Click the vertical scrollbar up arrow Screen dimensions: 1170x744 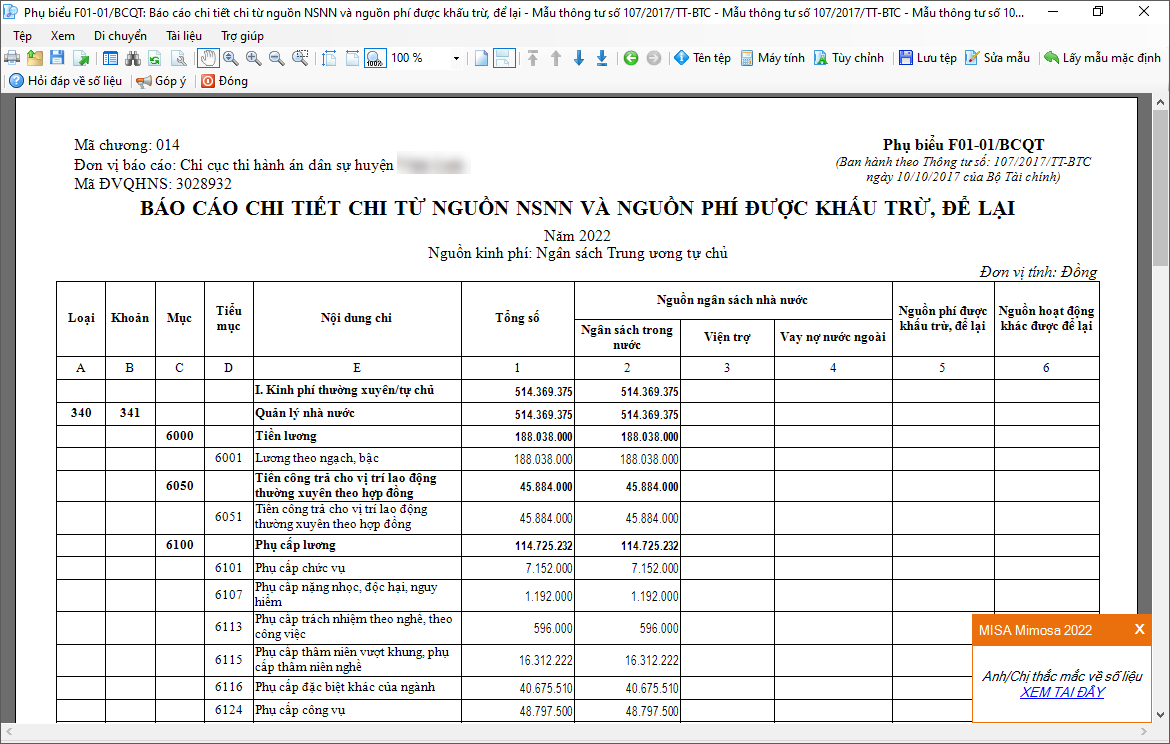(x=1160, y=102)
